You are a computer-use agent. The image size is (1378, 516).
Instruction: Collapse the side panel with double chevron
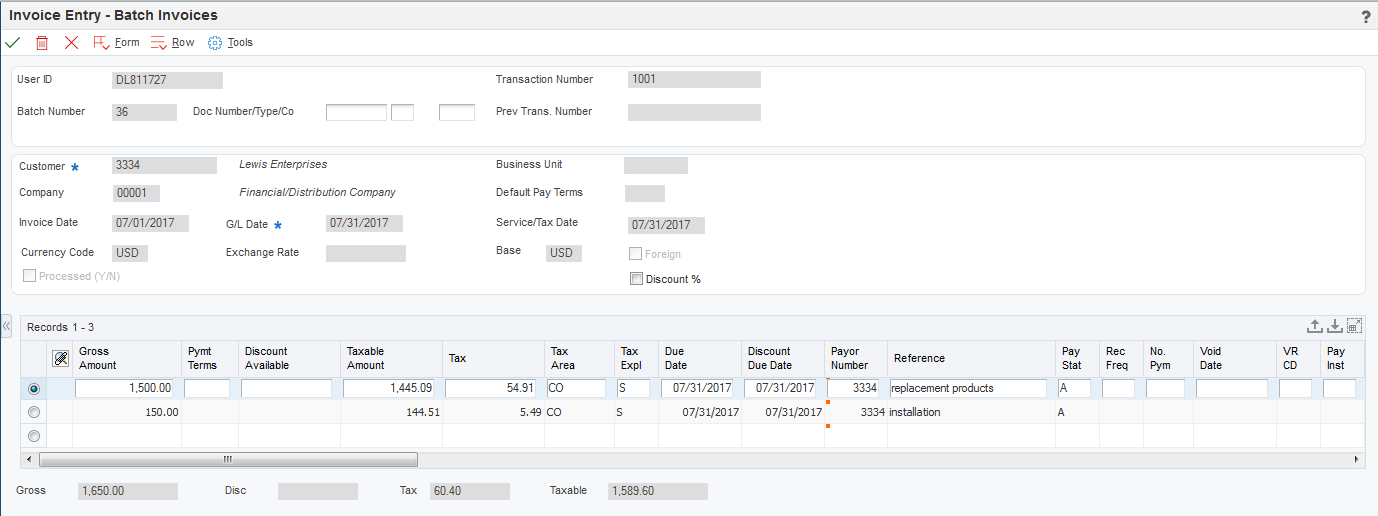7,327
